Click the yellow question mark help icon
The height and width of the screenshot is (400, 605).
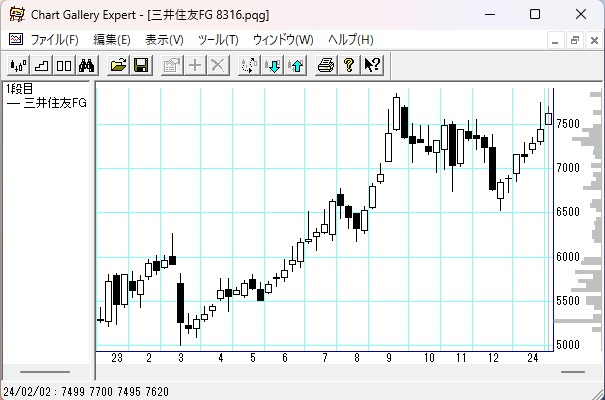(x=349, y=66)
